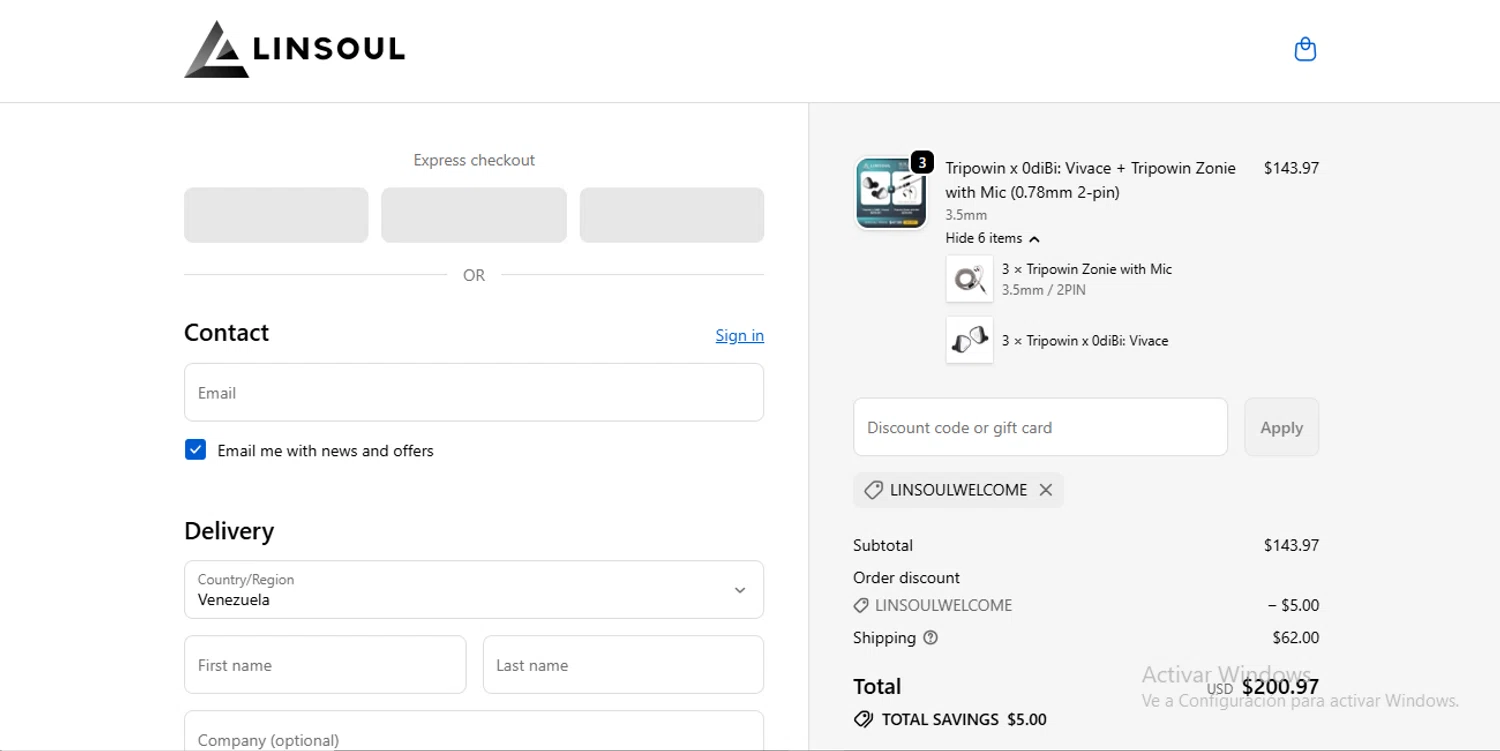Click the Express checkout heading

click(x=474, y=160)
